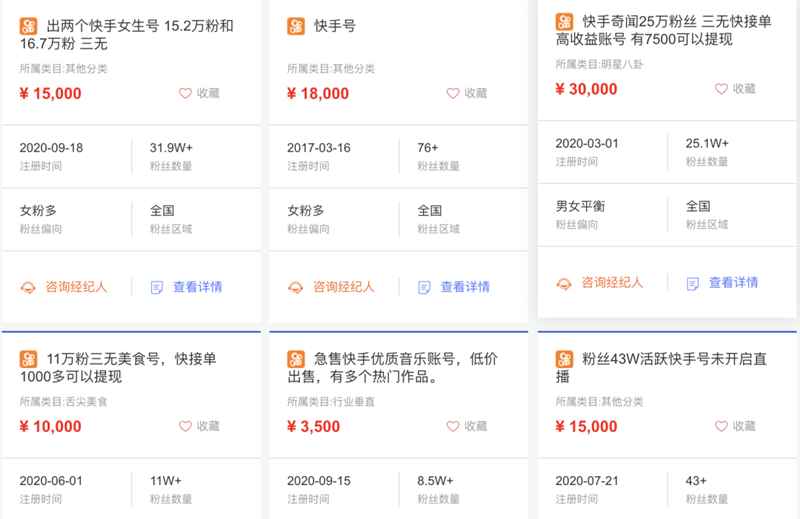Click Kuaishou icon on 急售快手优质音乐账号 card

click(296, 358)
